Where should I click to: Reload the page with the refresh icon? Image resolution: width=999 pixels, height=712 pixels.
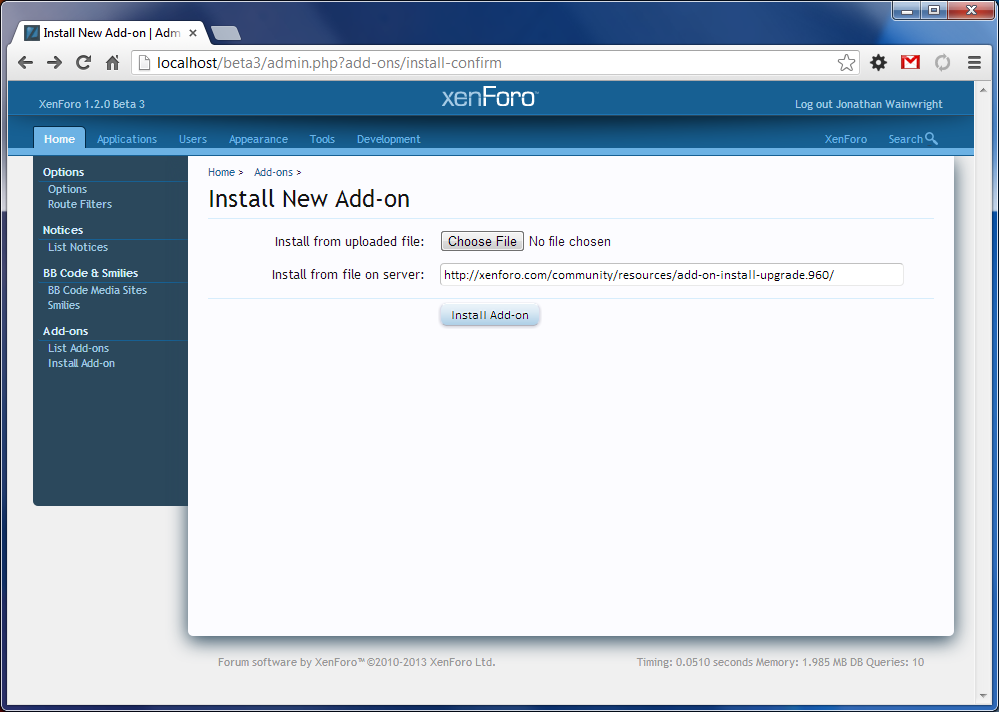pyautogui.click(x=83, y=62)
